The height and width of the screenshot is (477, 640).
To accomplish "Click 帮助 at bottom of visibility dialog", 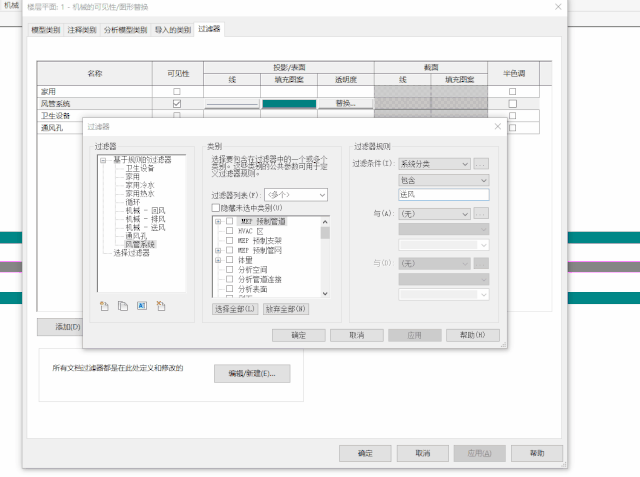I will click(x=537, y=453).
